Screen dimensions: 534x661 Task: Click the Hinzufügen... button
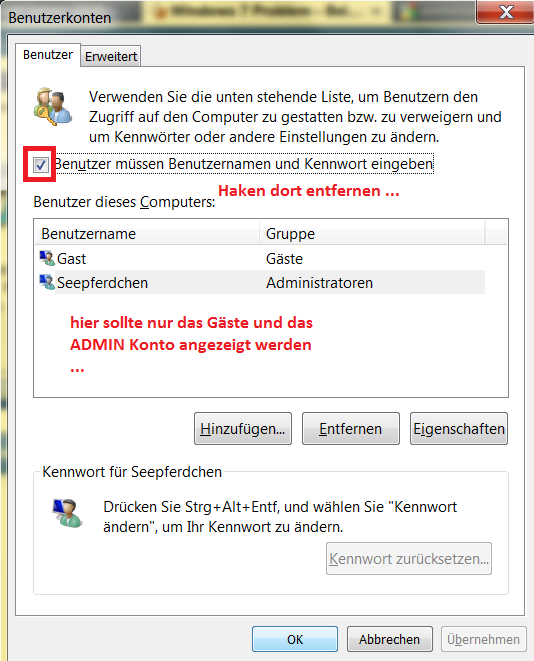point(243,429)
